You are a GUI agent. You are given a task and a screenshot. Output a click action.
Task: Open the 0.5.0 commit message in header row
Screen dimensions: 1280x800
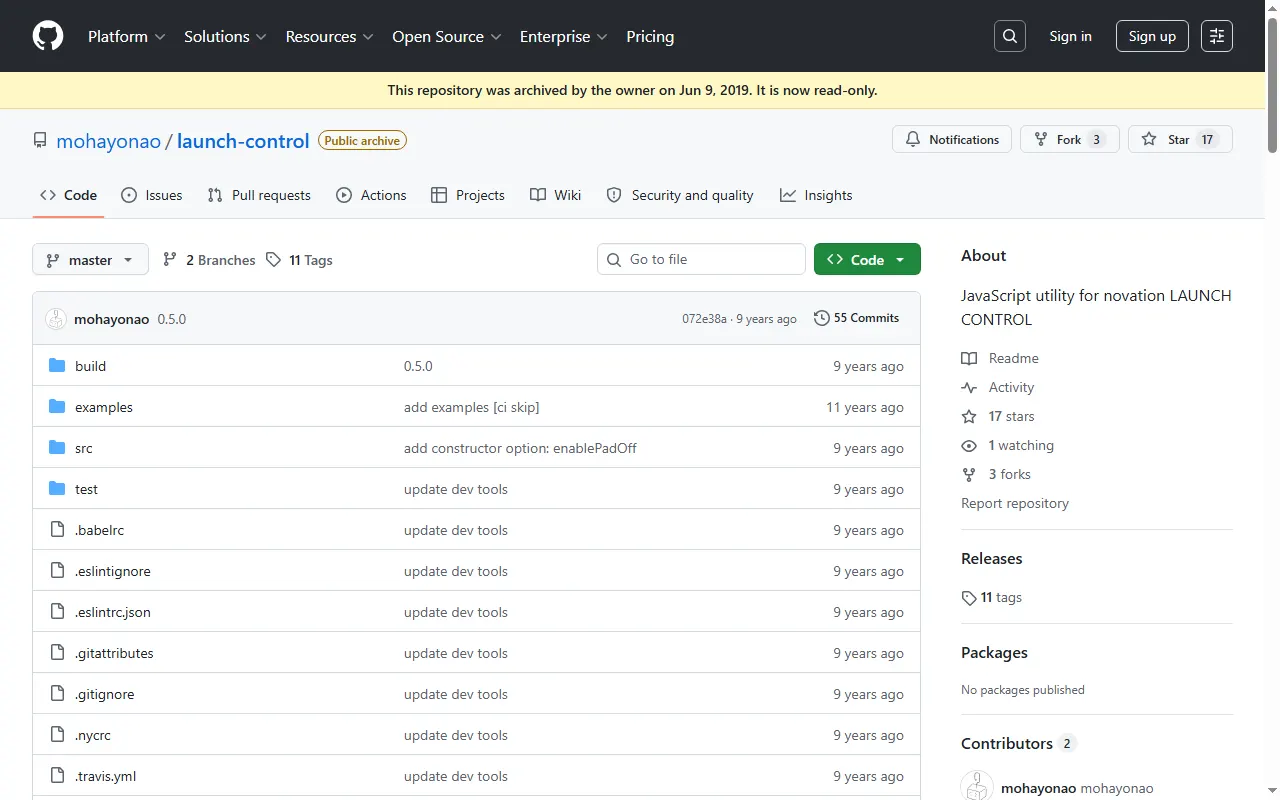(x=172, y=319)
